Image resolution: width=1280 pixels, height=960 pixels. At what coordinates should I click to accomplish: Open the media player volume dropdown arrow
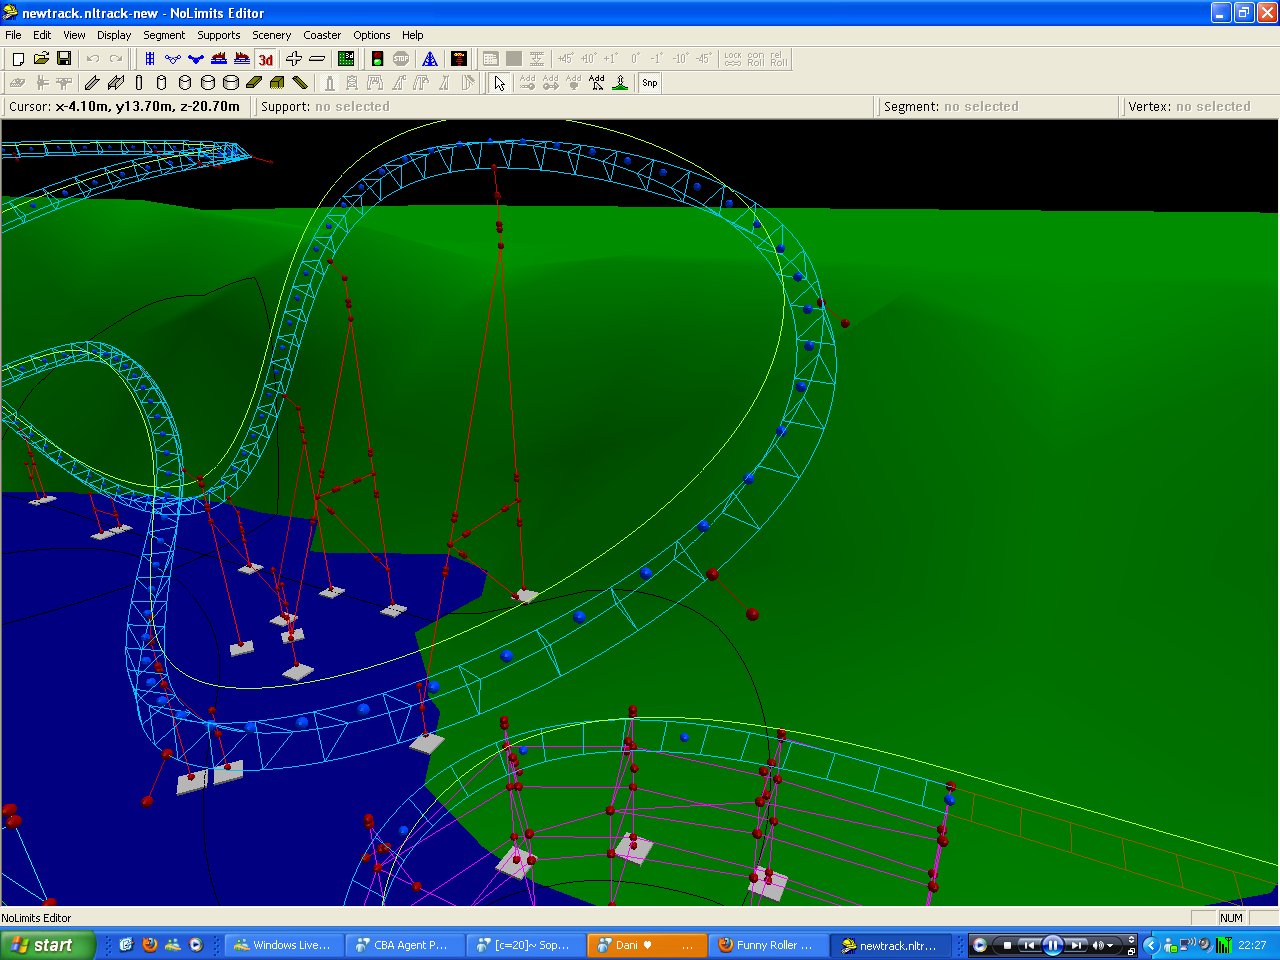tap(1110, 945)
